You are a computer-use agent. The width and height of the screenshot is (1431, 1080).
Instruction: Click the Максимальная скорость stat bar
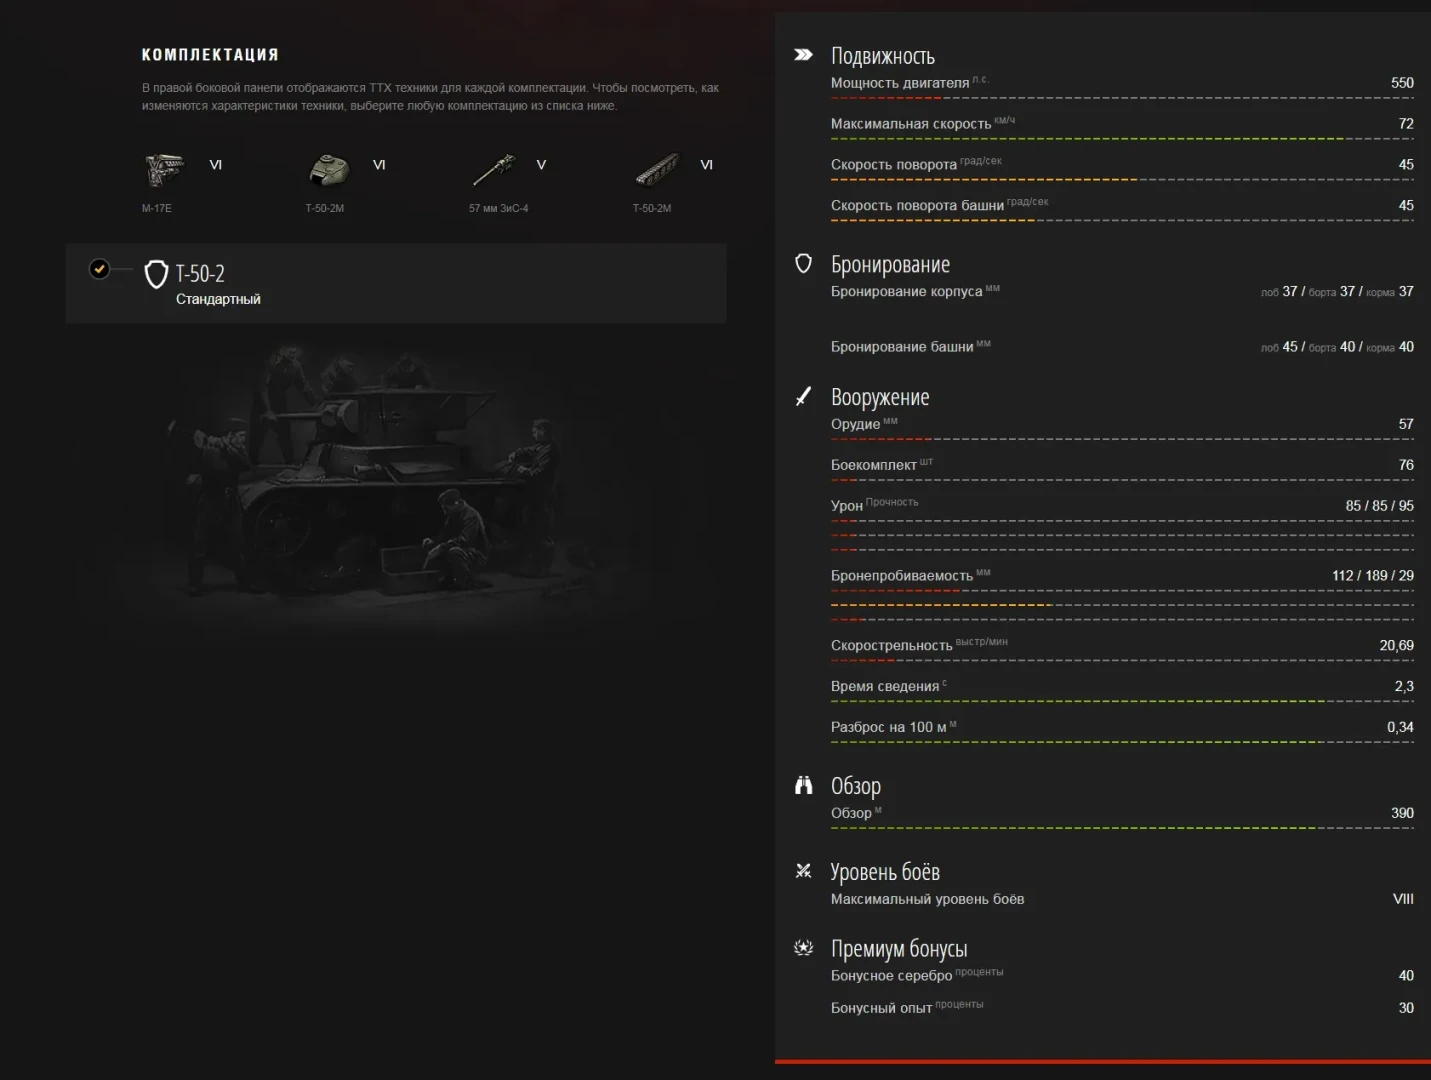pos(1121,139)
